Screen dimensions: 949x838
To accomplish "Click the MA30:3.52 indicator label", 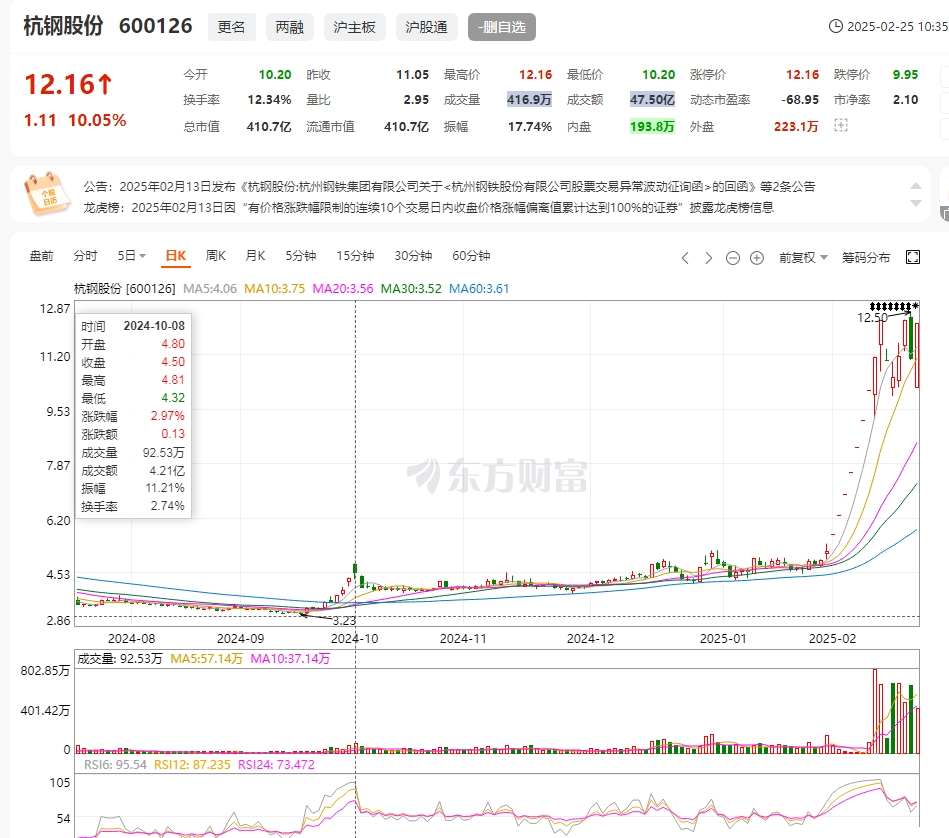I will point(411,289).
